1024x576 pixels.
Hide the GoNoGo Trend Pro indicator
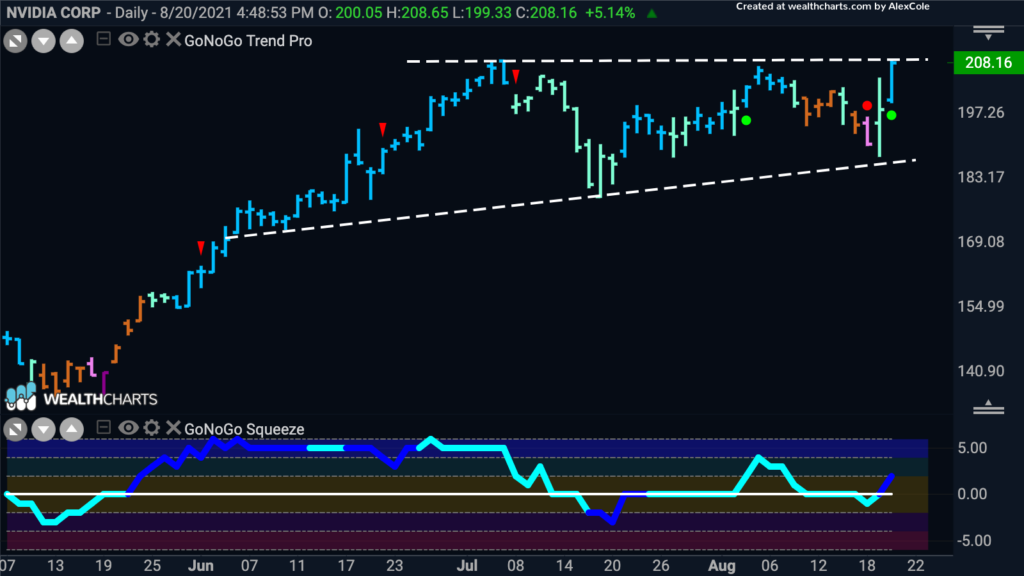pos(128,40)
